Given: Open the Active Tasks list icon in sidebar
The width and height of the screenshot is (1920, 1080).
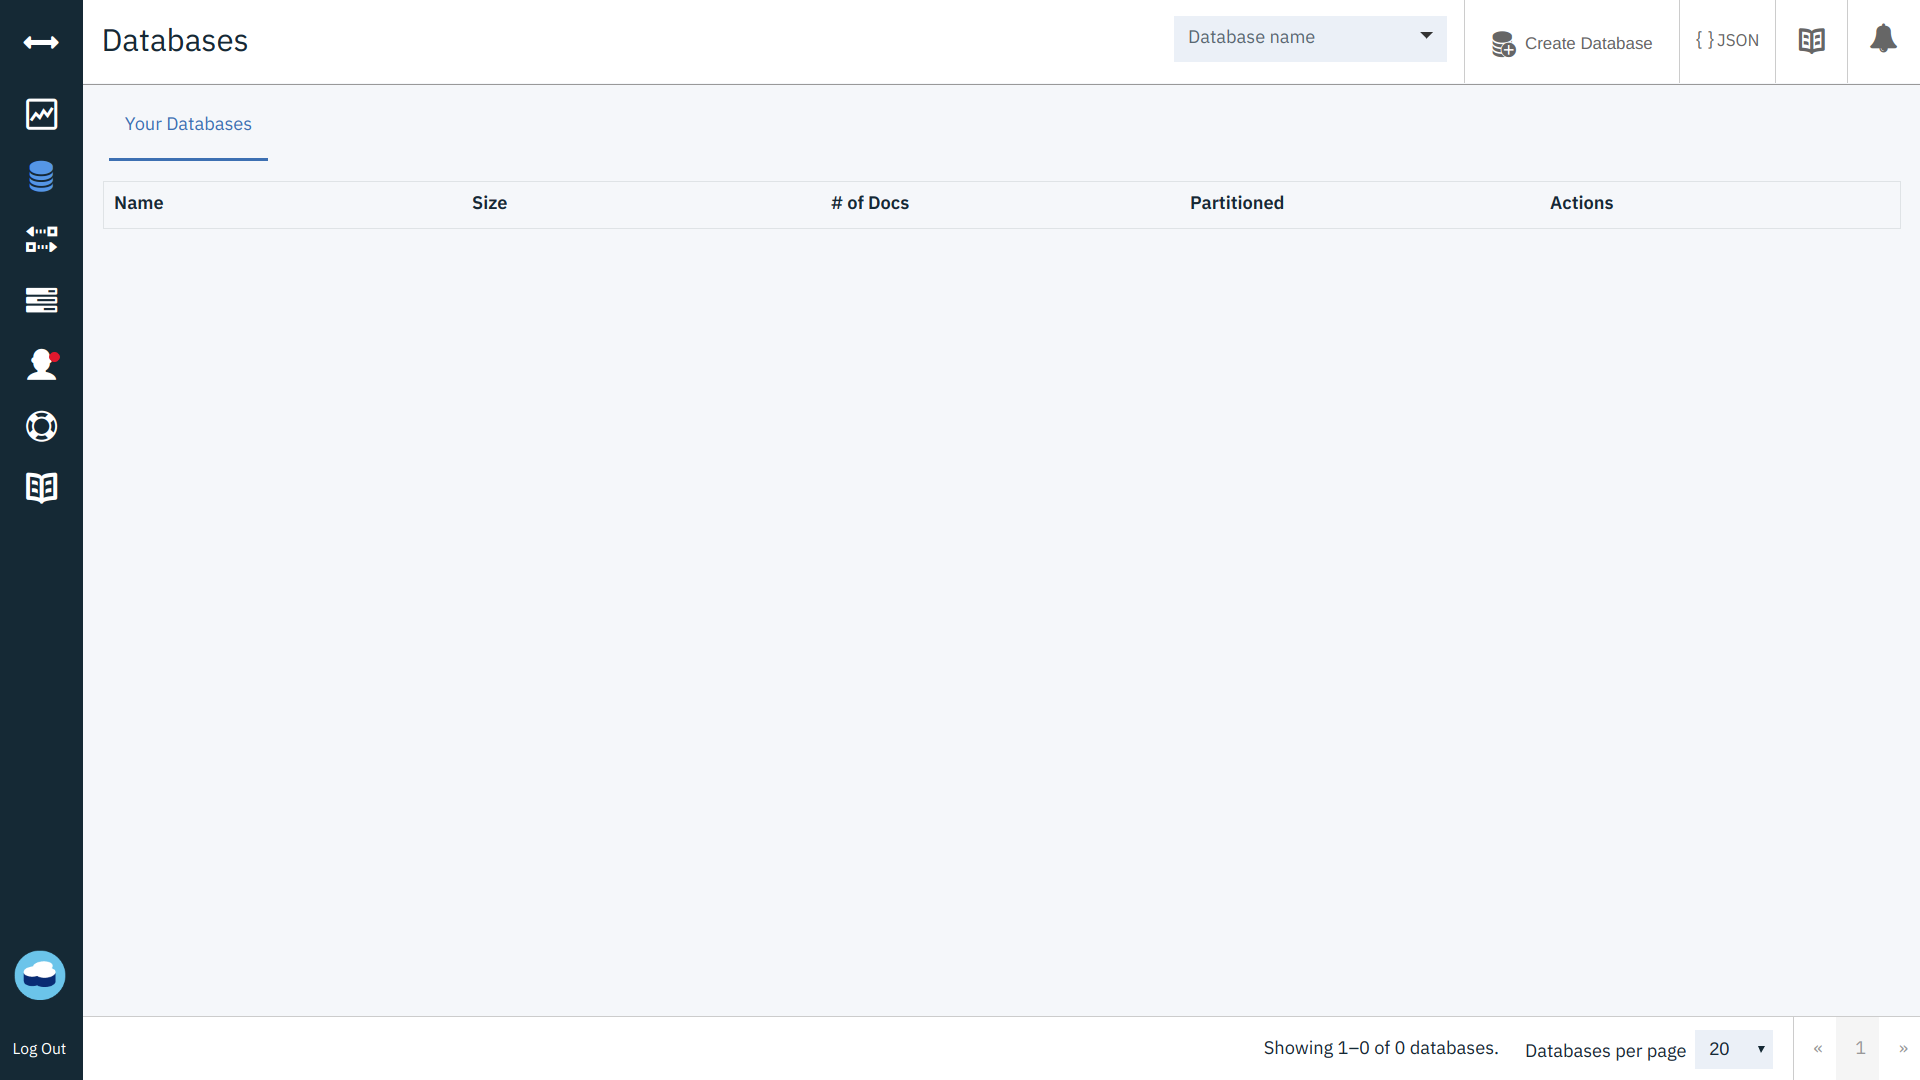Looking at the screenshot, I should click(41, 300).
